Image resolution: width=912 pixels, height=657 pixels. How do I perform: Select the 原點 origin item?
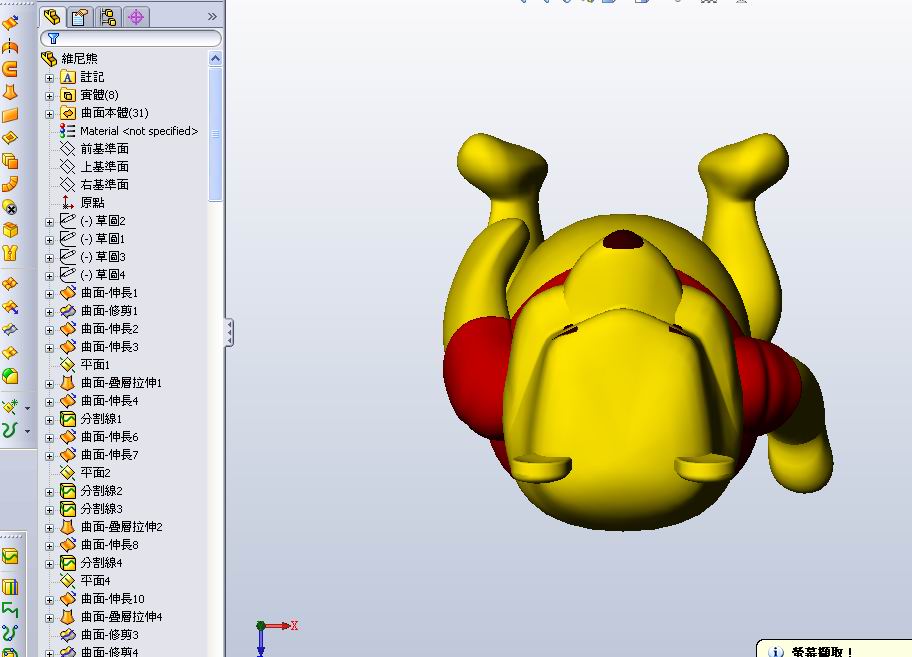tap(83, 203)
